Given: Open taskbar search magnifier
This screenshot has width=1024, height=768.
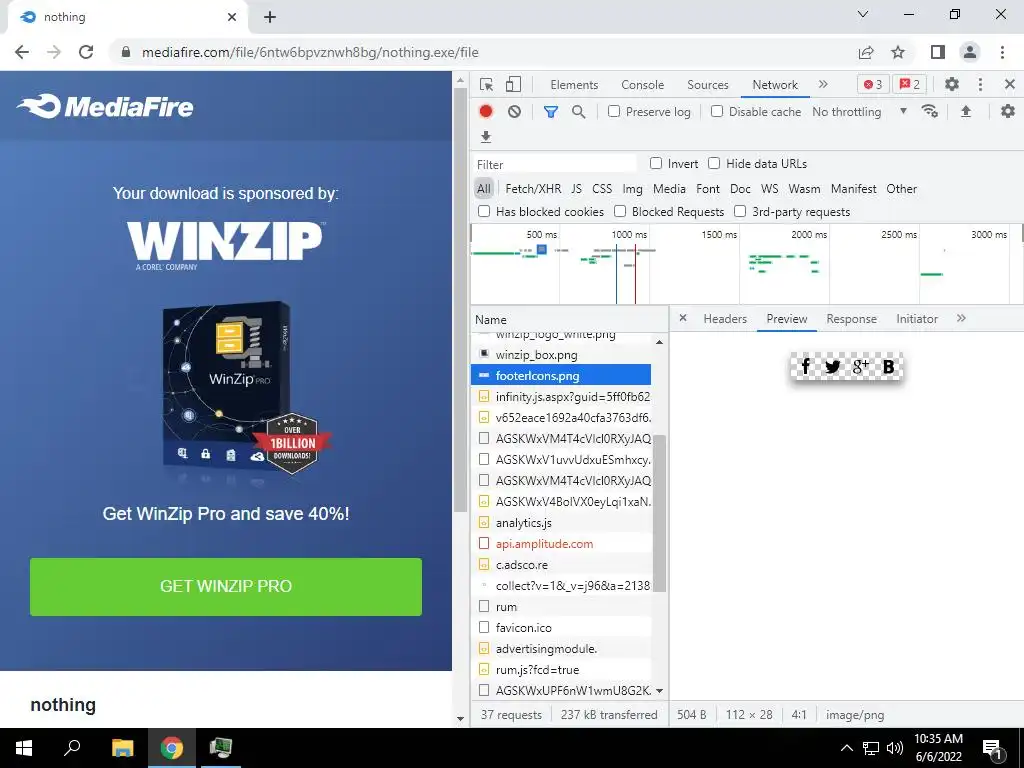Looking at the screenshot, I should (72, 748).
